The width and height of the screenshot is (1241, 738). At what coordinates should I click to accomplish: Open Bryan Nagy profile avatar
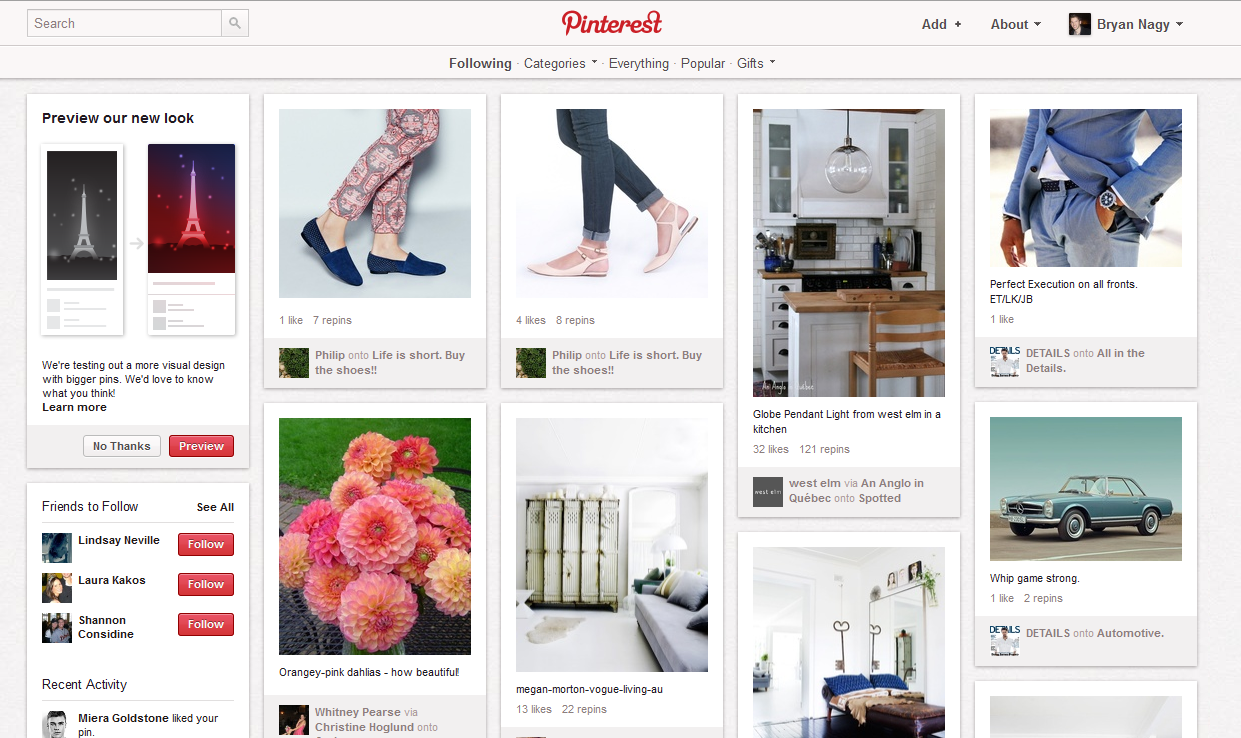1079,24
